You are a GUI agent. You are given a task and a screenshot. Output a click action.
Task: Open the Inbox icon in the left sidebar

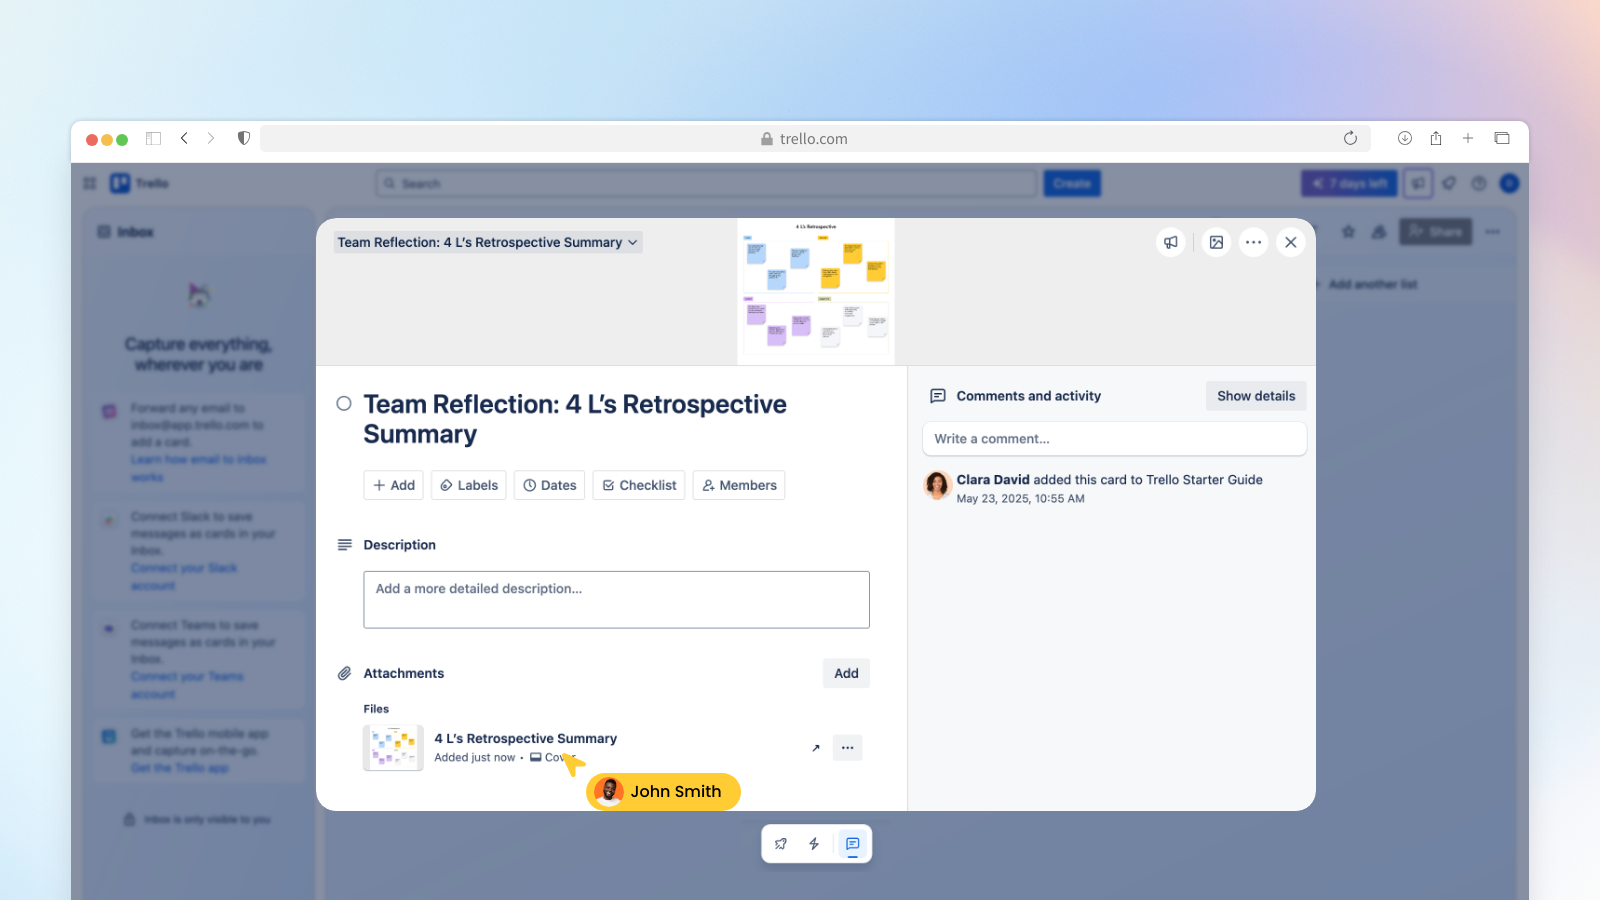104,231
